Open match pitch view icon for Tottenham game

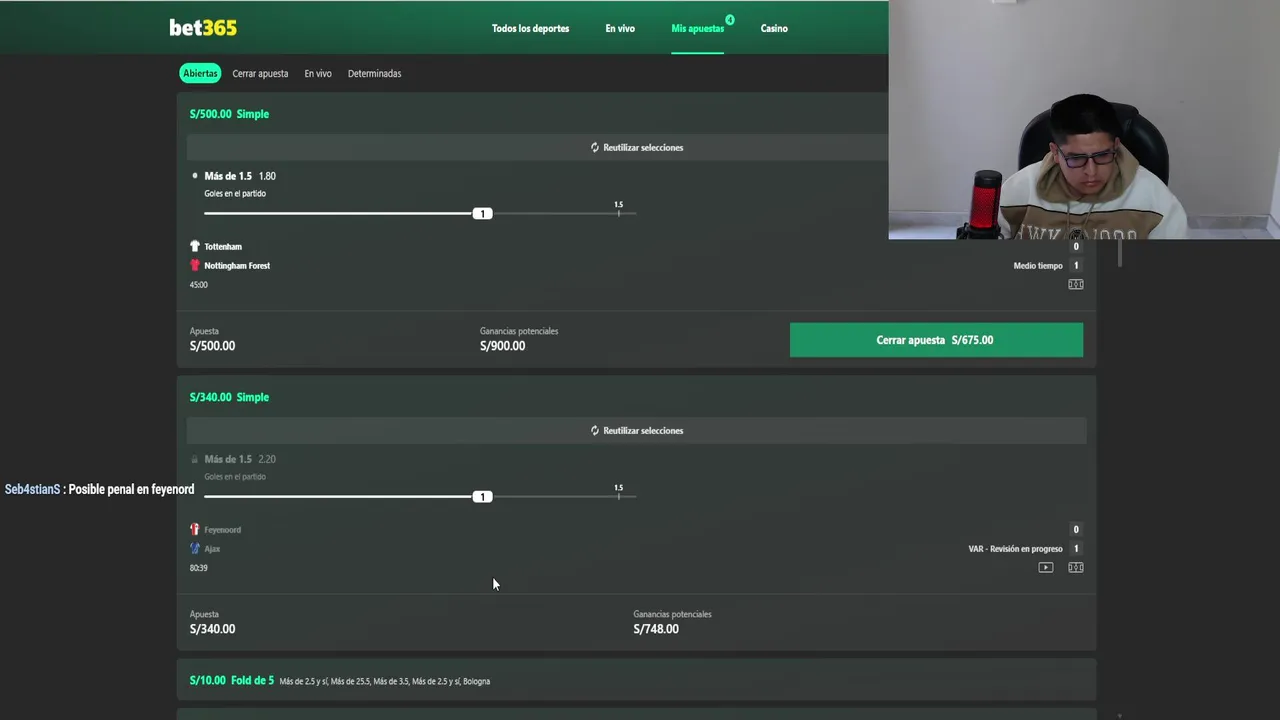click(x=1075, y=284)
